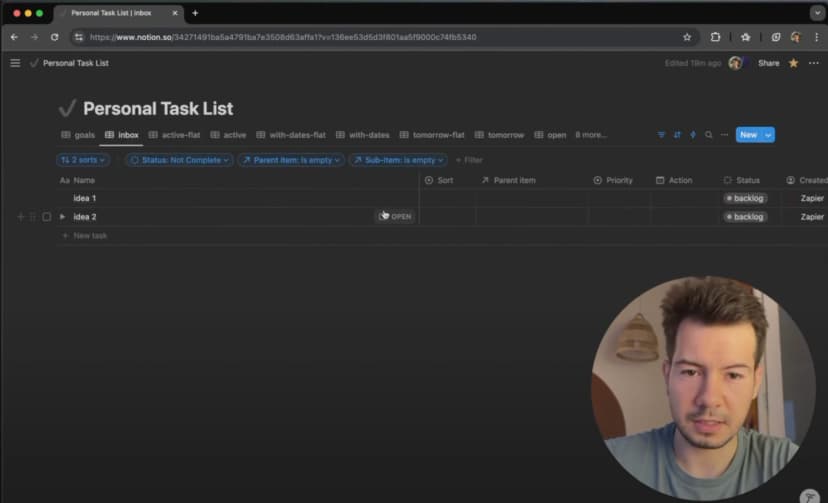This screenshot has height=503, width=828.
Task: Switch to the tomorrow view tab
Action: tap(500, 135)
